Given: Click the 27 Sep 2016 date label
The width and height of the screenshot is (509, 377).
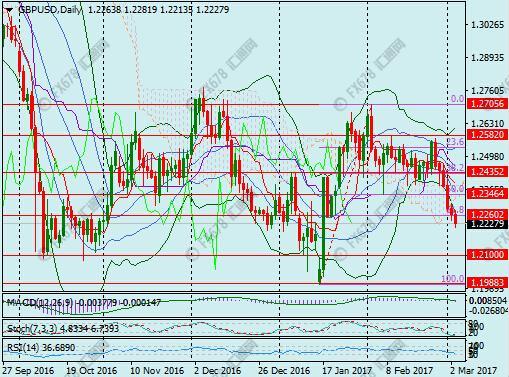Looking at the screenshot, I should pyautogui.click(x=28, y=370).
